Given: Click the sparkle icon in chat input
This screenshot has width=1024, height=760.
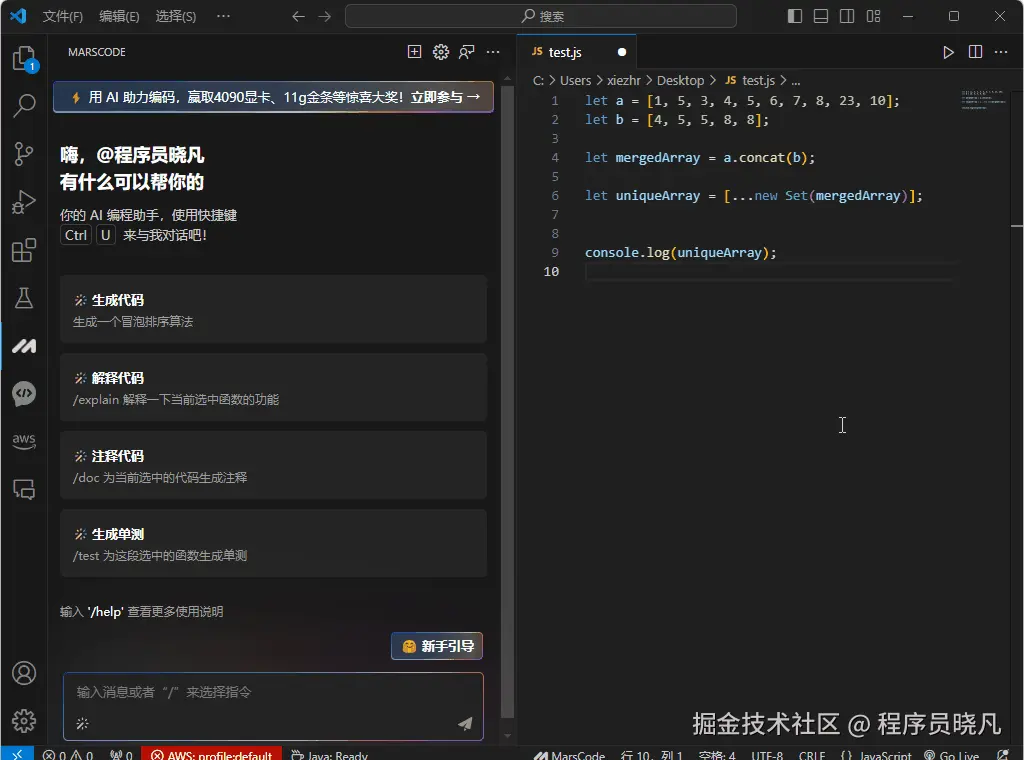Looking at the screenshot, I should [82, 723].
